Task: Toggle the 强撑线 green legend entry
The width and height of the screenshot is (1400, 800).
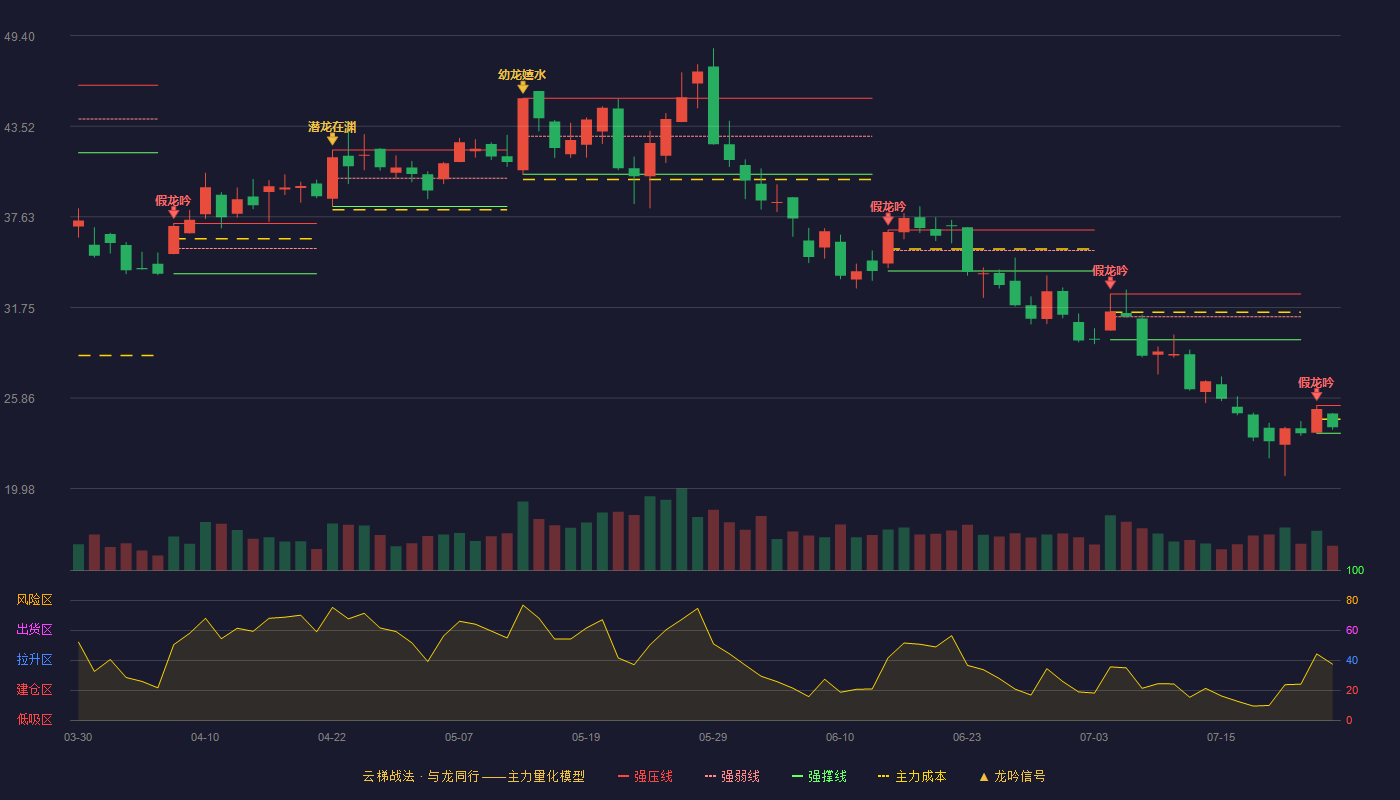Action: tap(819, 776)
